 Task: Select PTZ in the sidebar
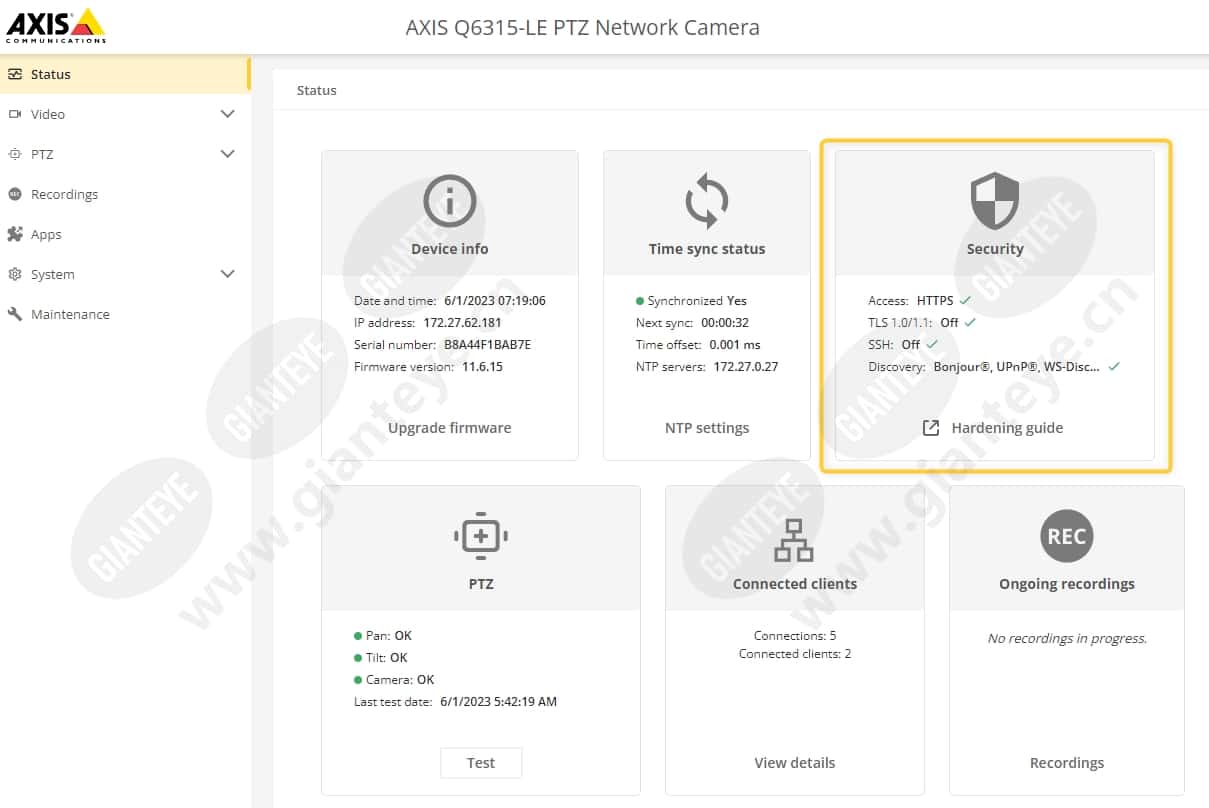coord(124,154)
